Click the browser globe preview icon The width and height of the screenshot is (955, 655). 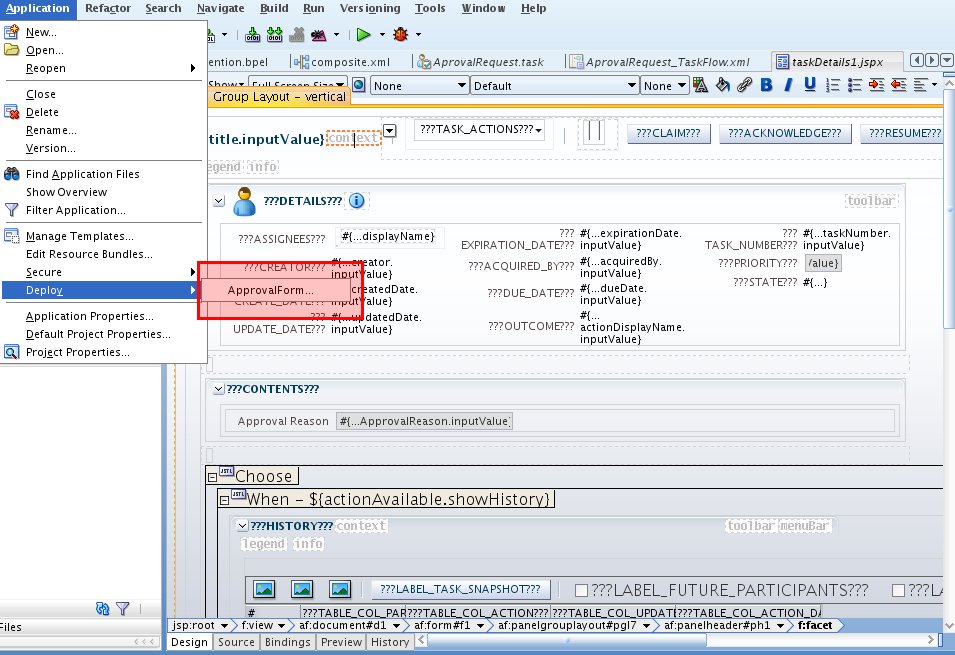(359, 85)
